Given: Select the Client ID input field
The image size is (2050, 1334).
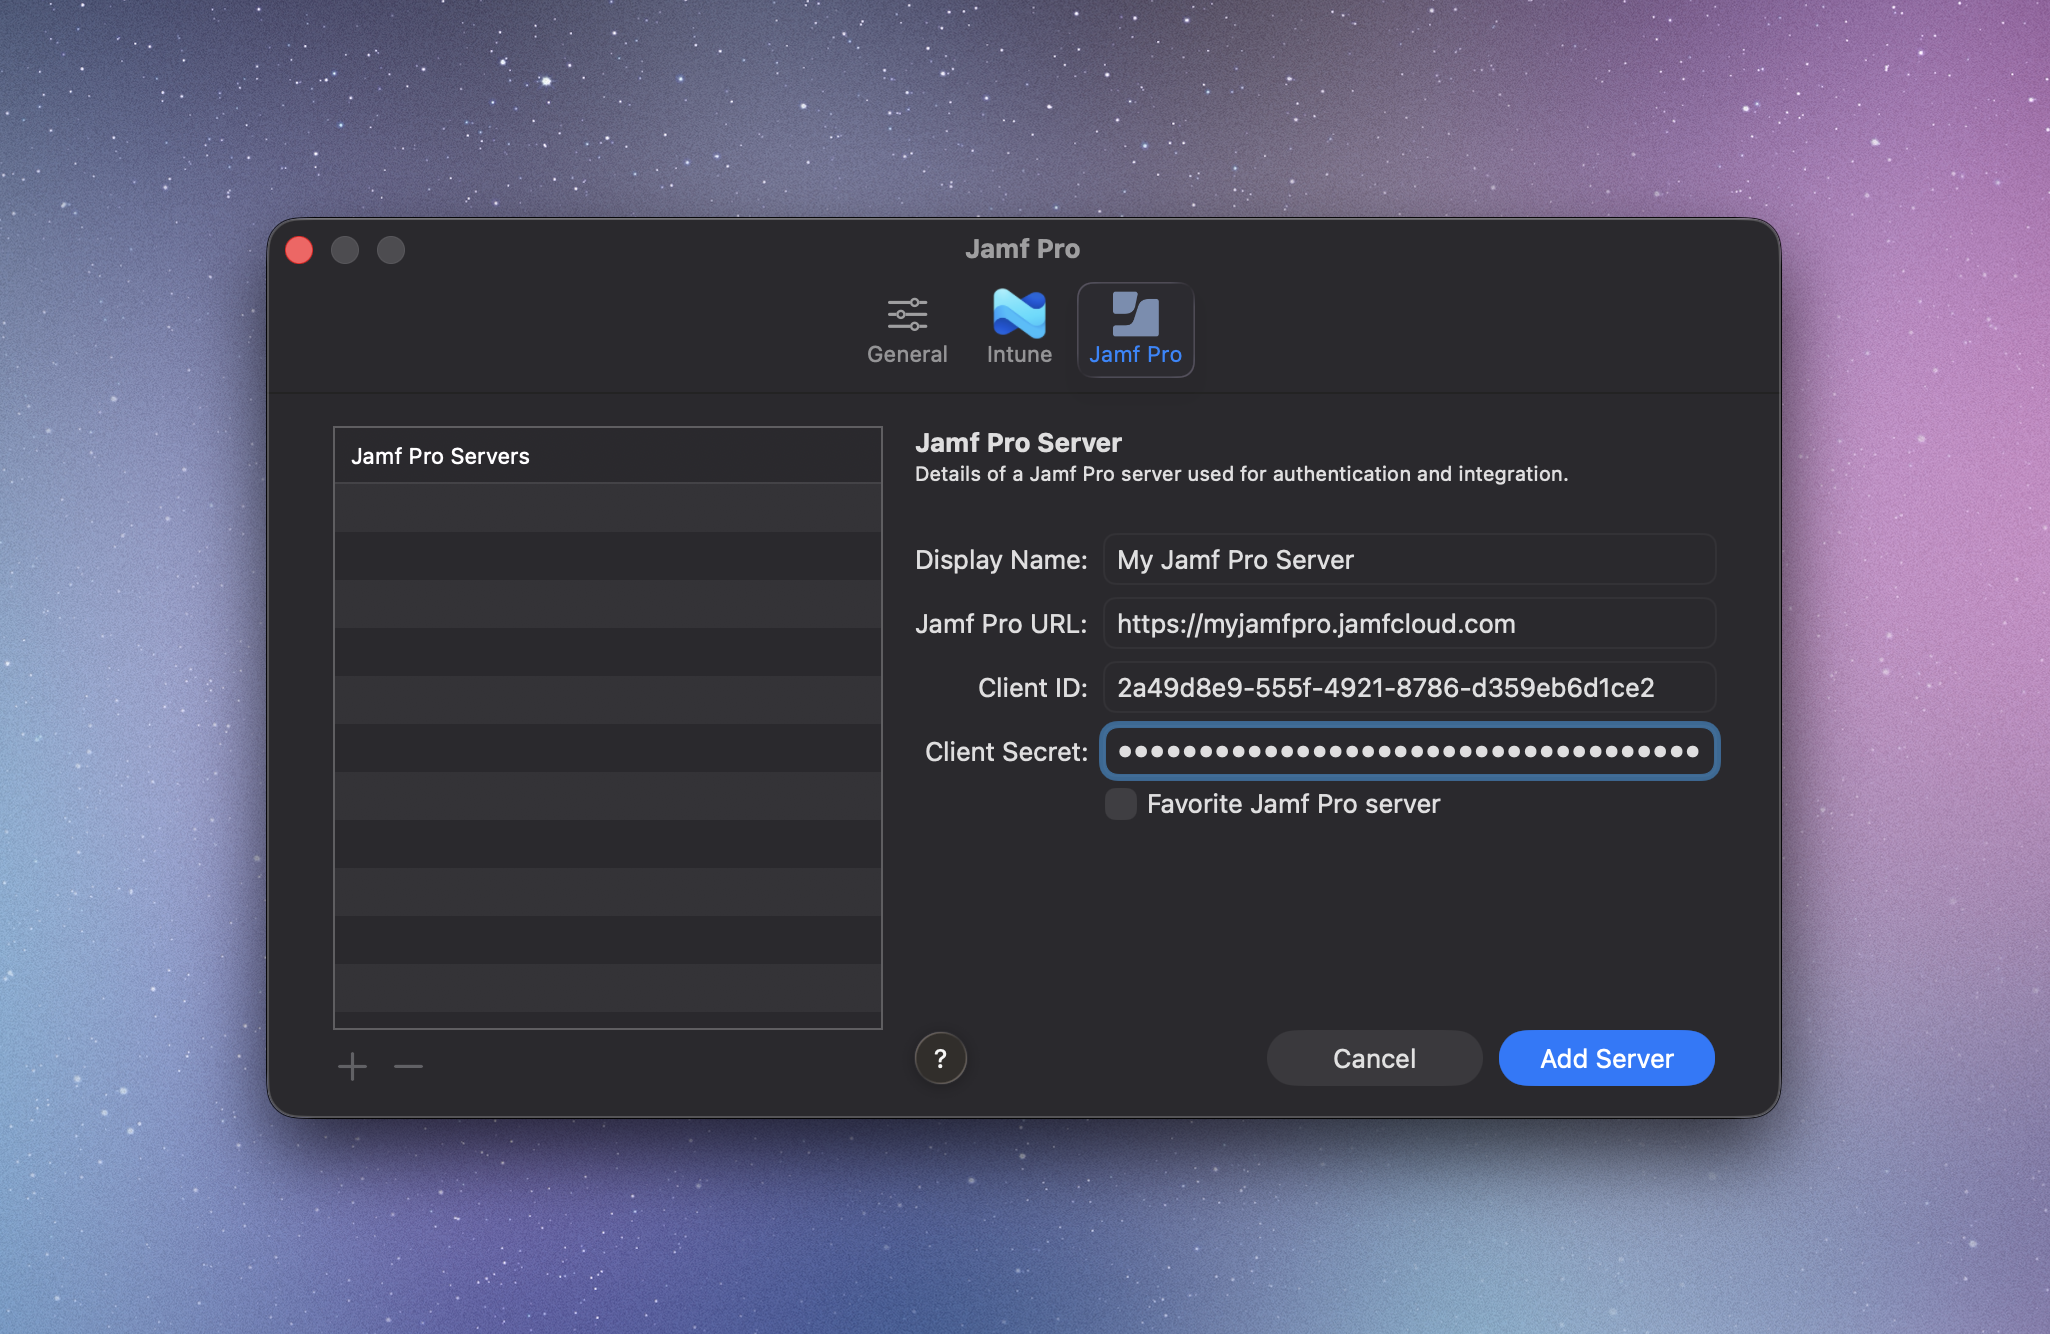Looking at the screenshot, I should click(1409, 688).
